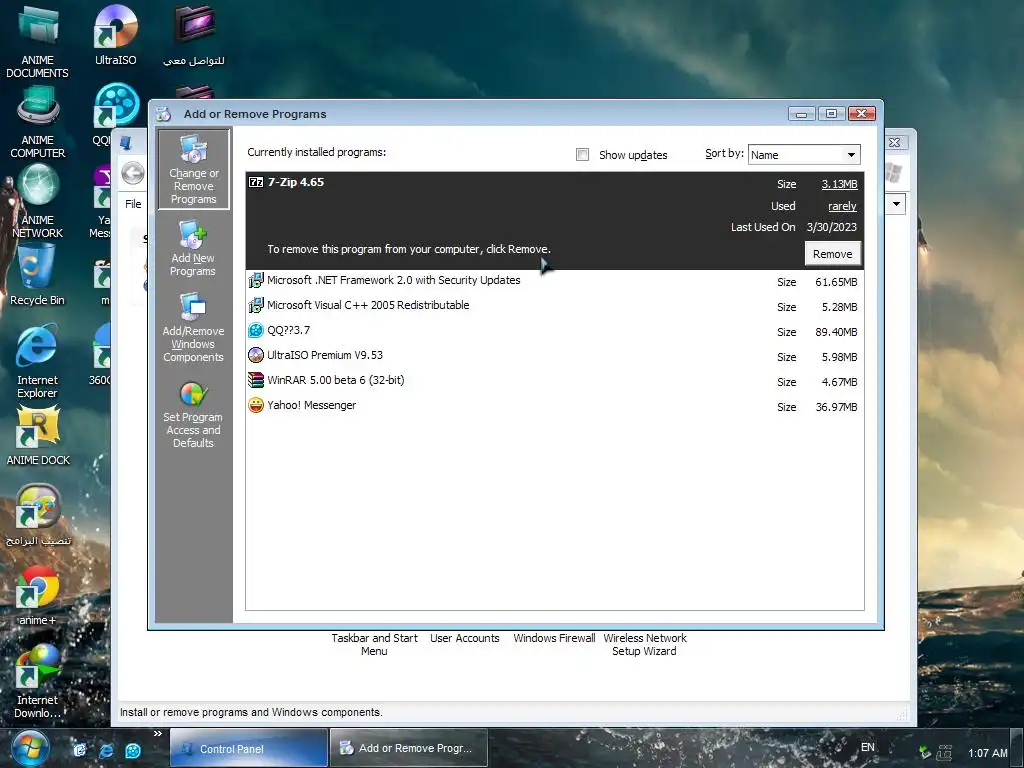Image resolution: width=1024 pixels, height=768 pixels.
Task: Open File menu in Control Panel
Action: pyautogui.click(x=133, y=204)
